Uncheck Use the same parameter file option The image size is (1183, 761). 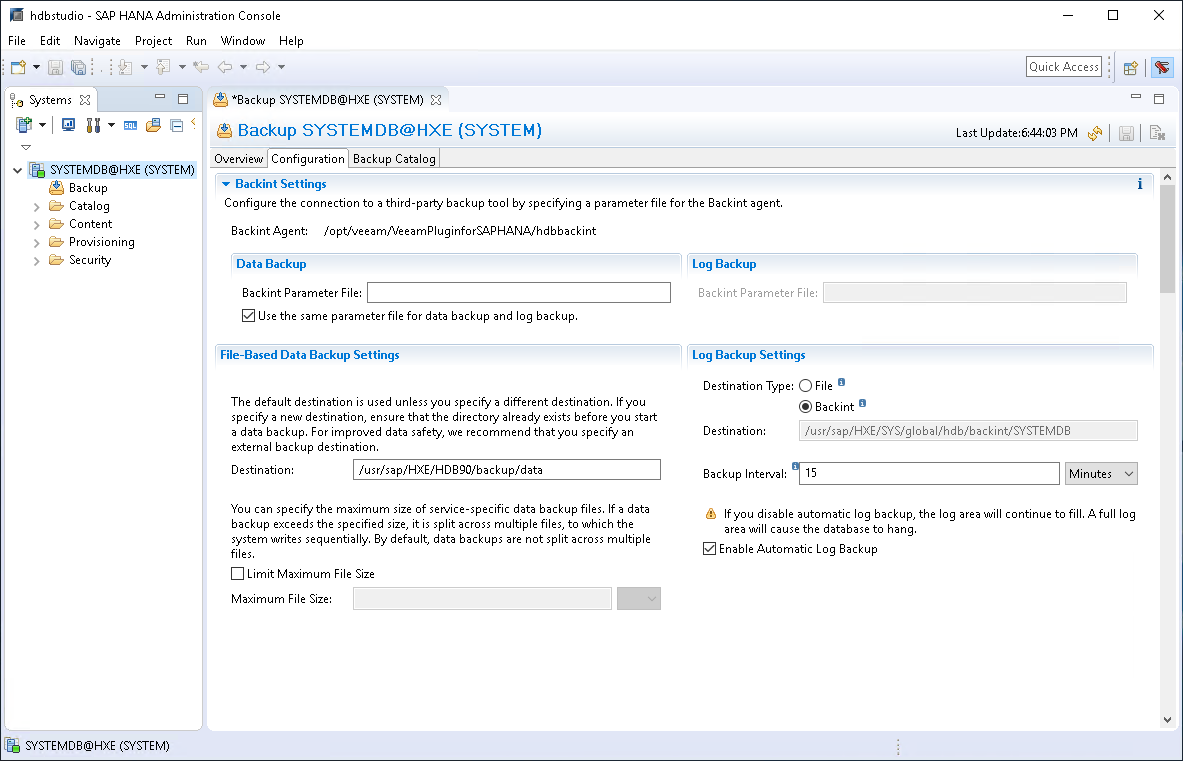pyautogui.click(x=246, y=315)
